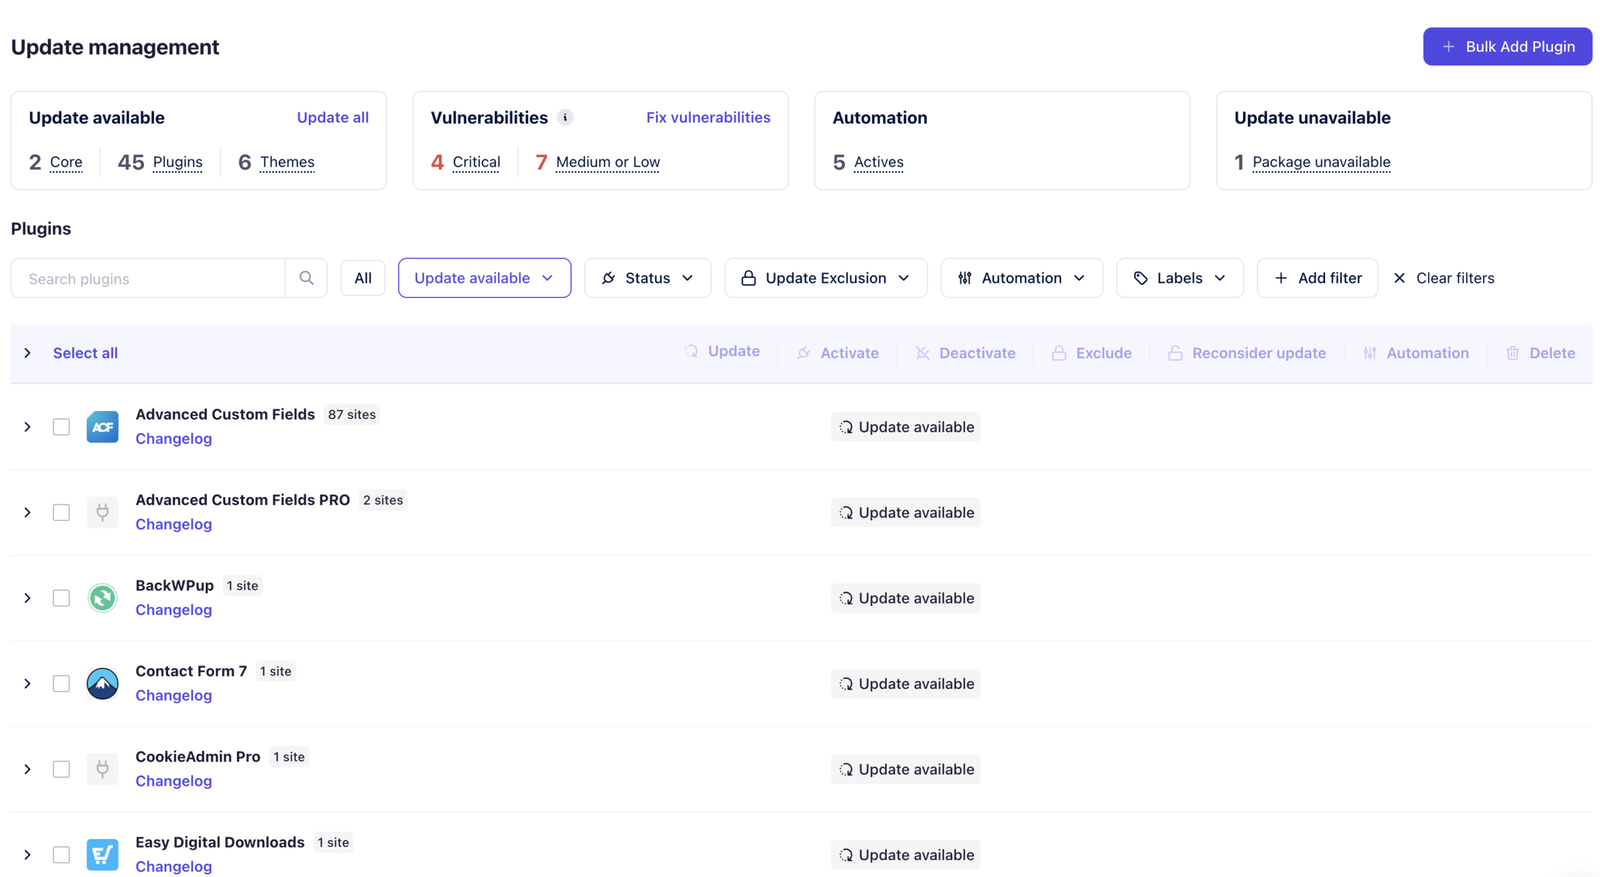The width and height of the screenshot is (1600, 877).
Task: Click the 87 sites badge
Action: tap(352, 414)
